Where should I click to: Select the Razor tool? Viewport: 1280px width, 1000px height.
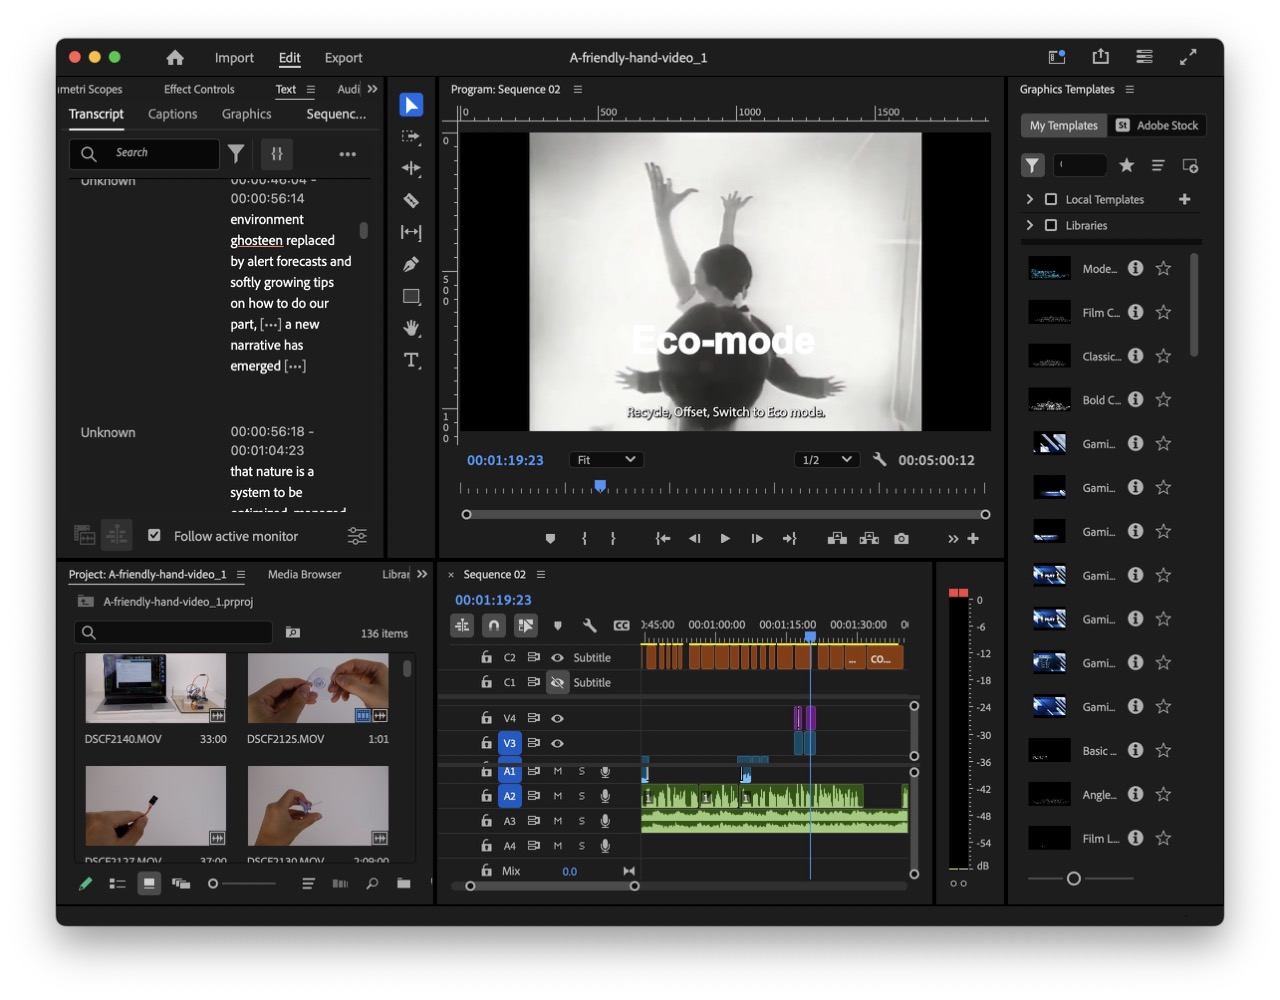point(411,200)
